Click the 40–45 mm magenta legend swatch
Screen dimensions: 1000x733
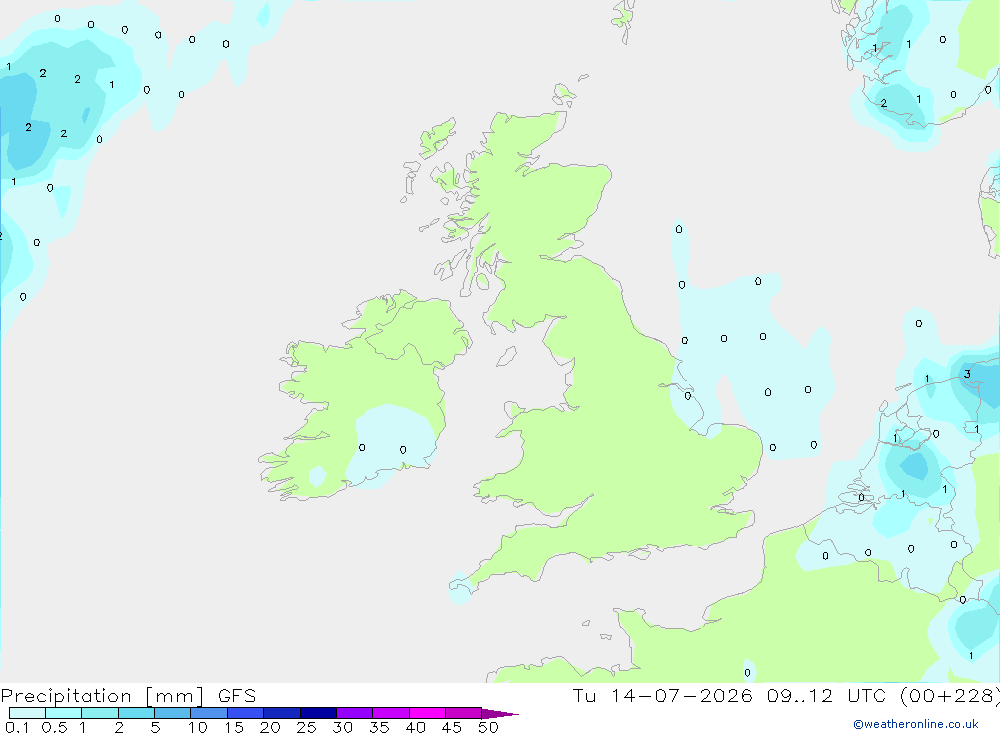click(x=427, y=713)
